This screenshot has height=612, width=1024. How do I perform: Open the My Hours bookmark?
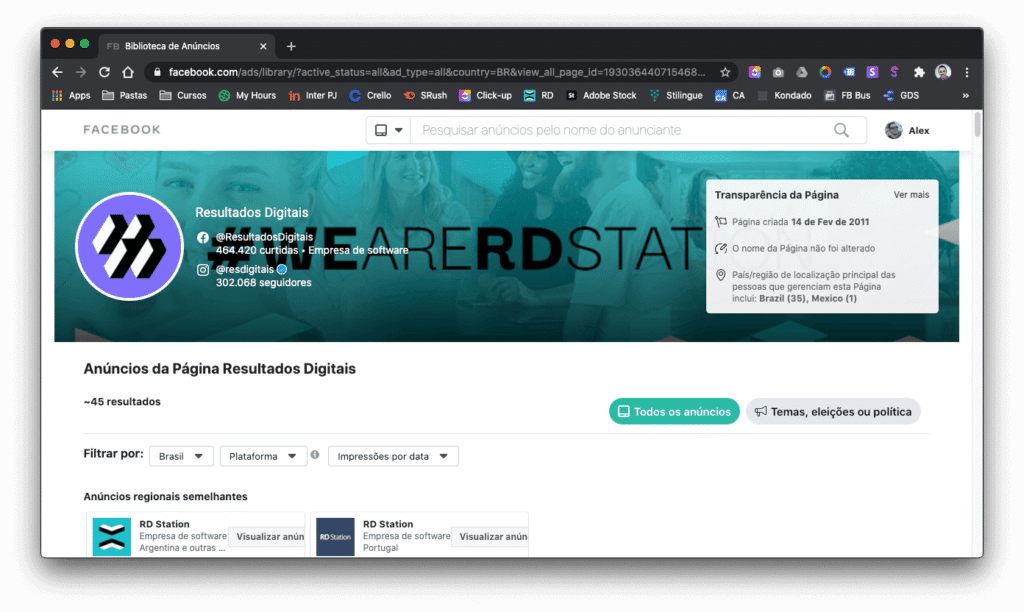pos(248,95)
